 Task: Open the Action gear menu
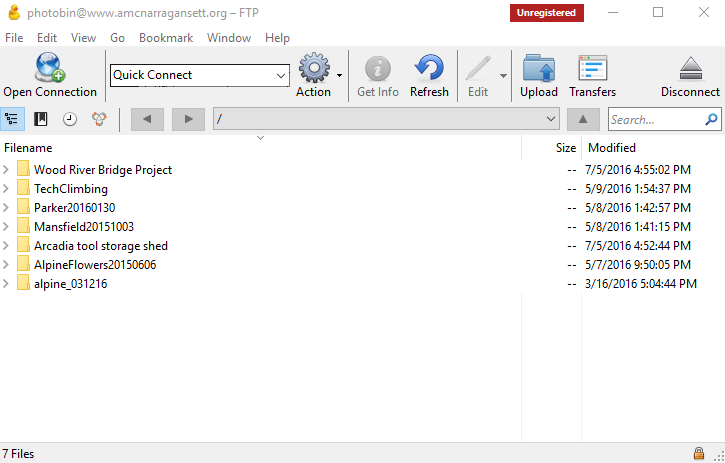pos(314,68)
